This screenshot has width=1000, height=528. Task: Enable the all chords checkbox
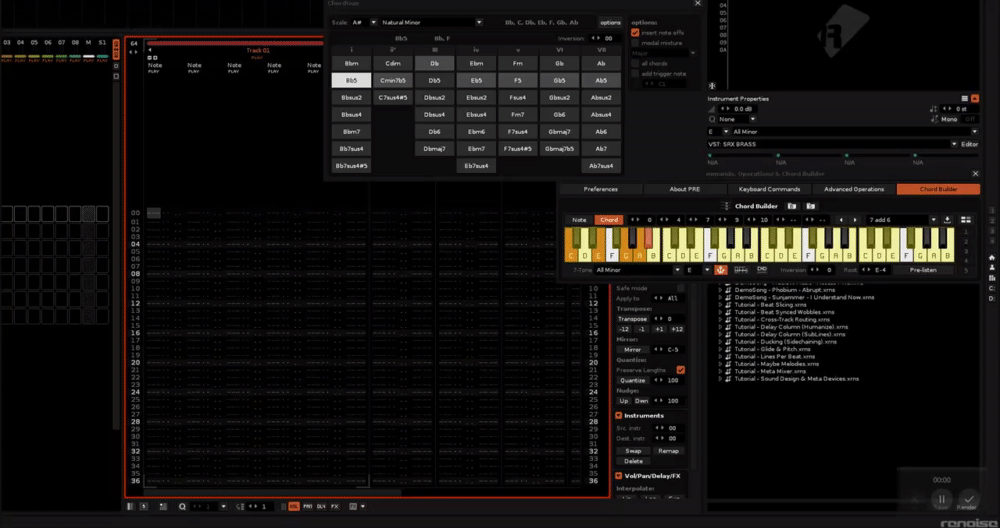[635, 63]
